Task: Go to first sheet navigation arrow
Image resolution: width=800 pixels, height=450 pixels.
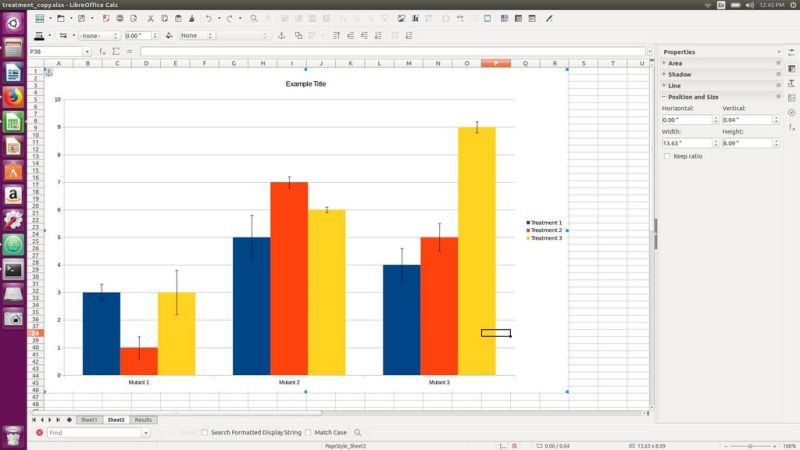Action: tap(34, 420)
